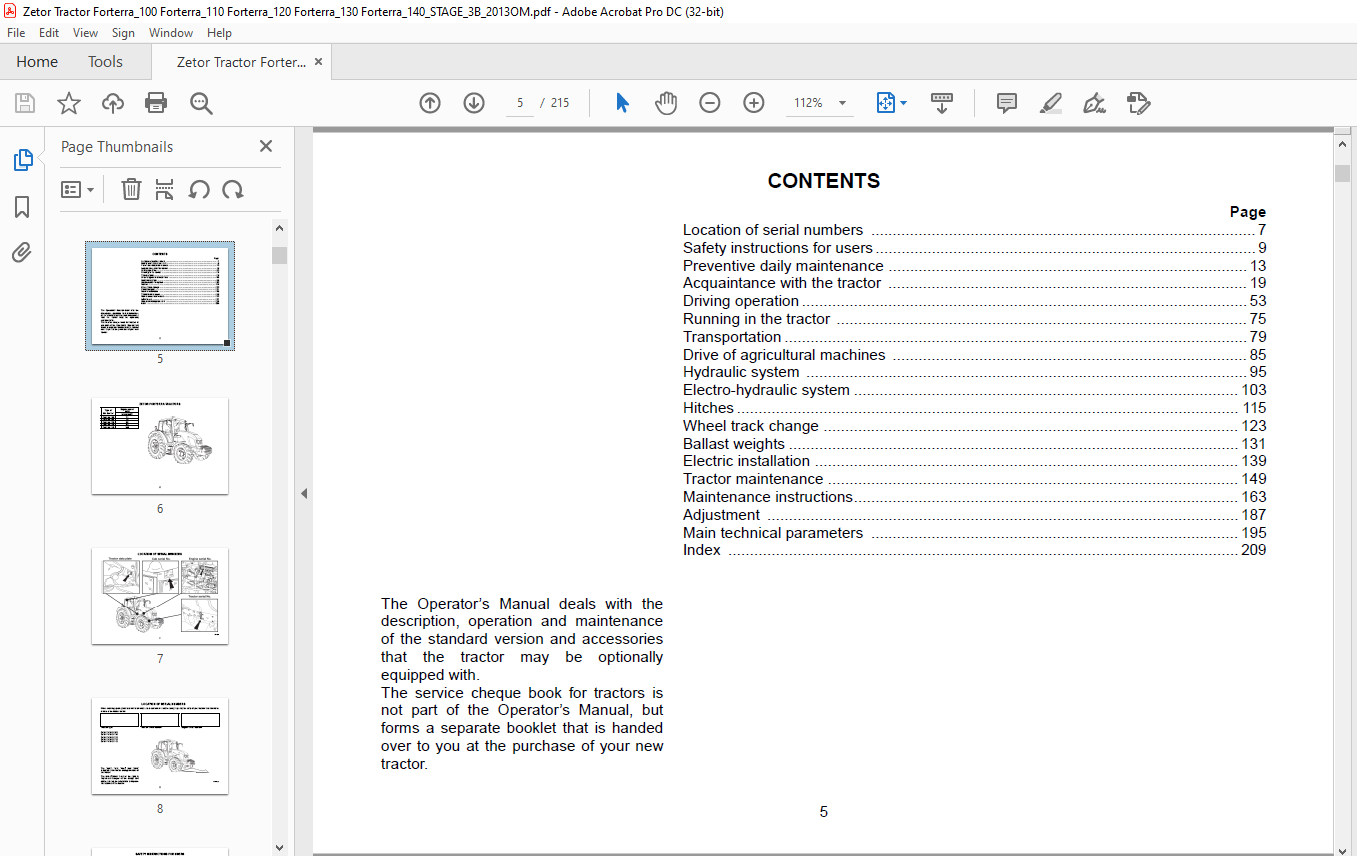Click the 'Wheel track change' contents entry
The width and height of the screenshot is (1357, 856).
pyautogui.click(x=974, y=426)
